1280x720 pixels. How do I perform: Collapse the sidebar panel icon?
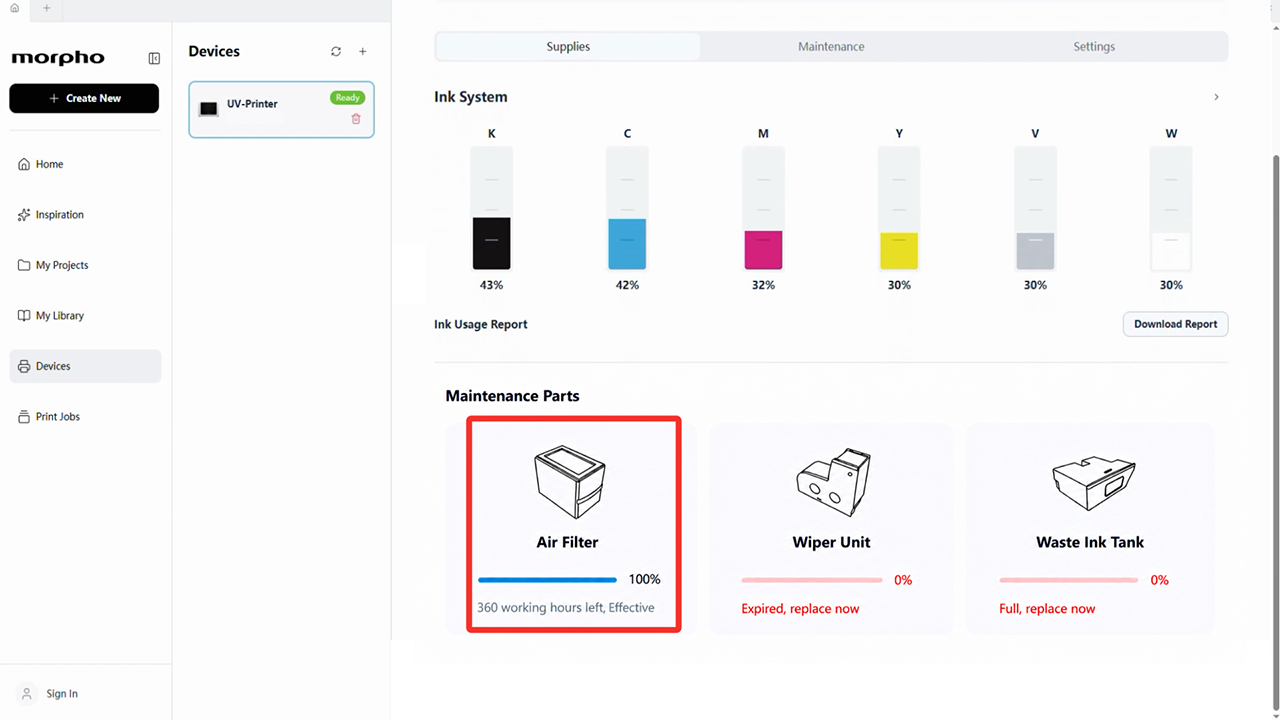point(154,59)
